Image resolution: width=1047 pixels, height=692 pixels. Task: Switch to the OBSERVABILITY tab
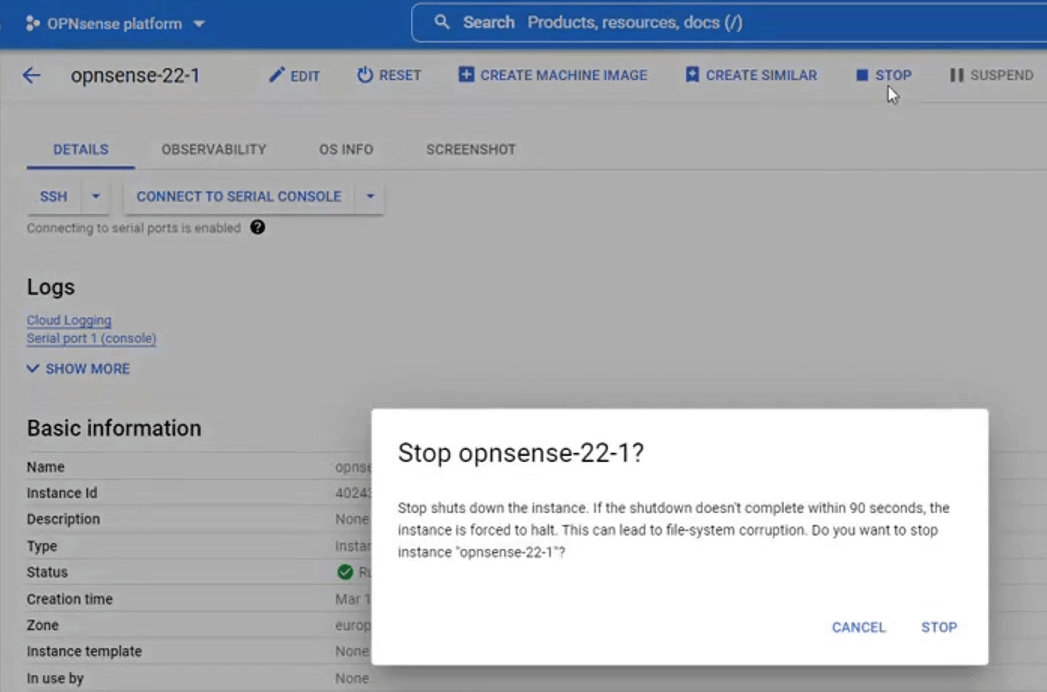214,150
